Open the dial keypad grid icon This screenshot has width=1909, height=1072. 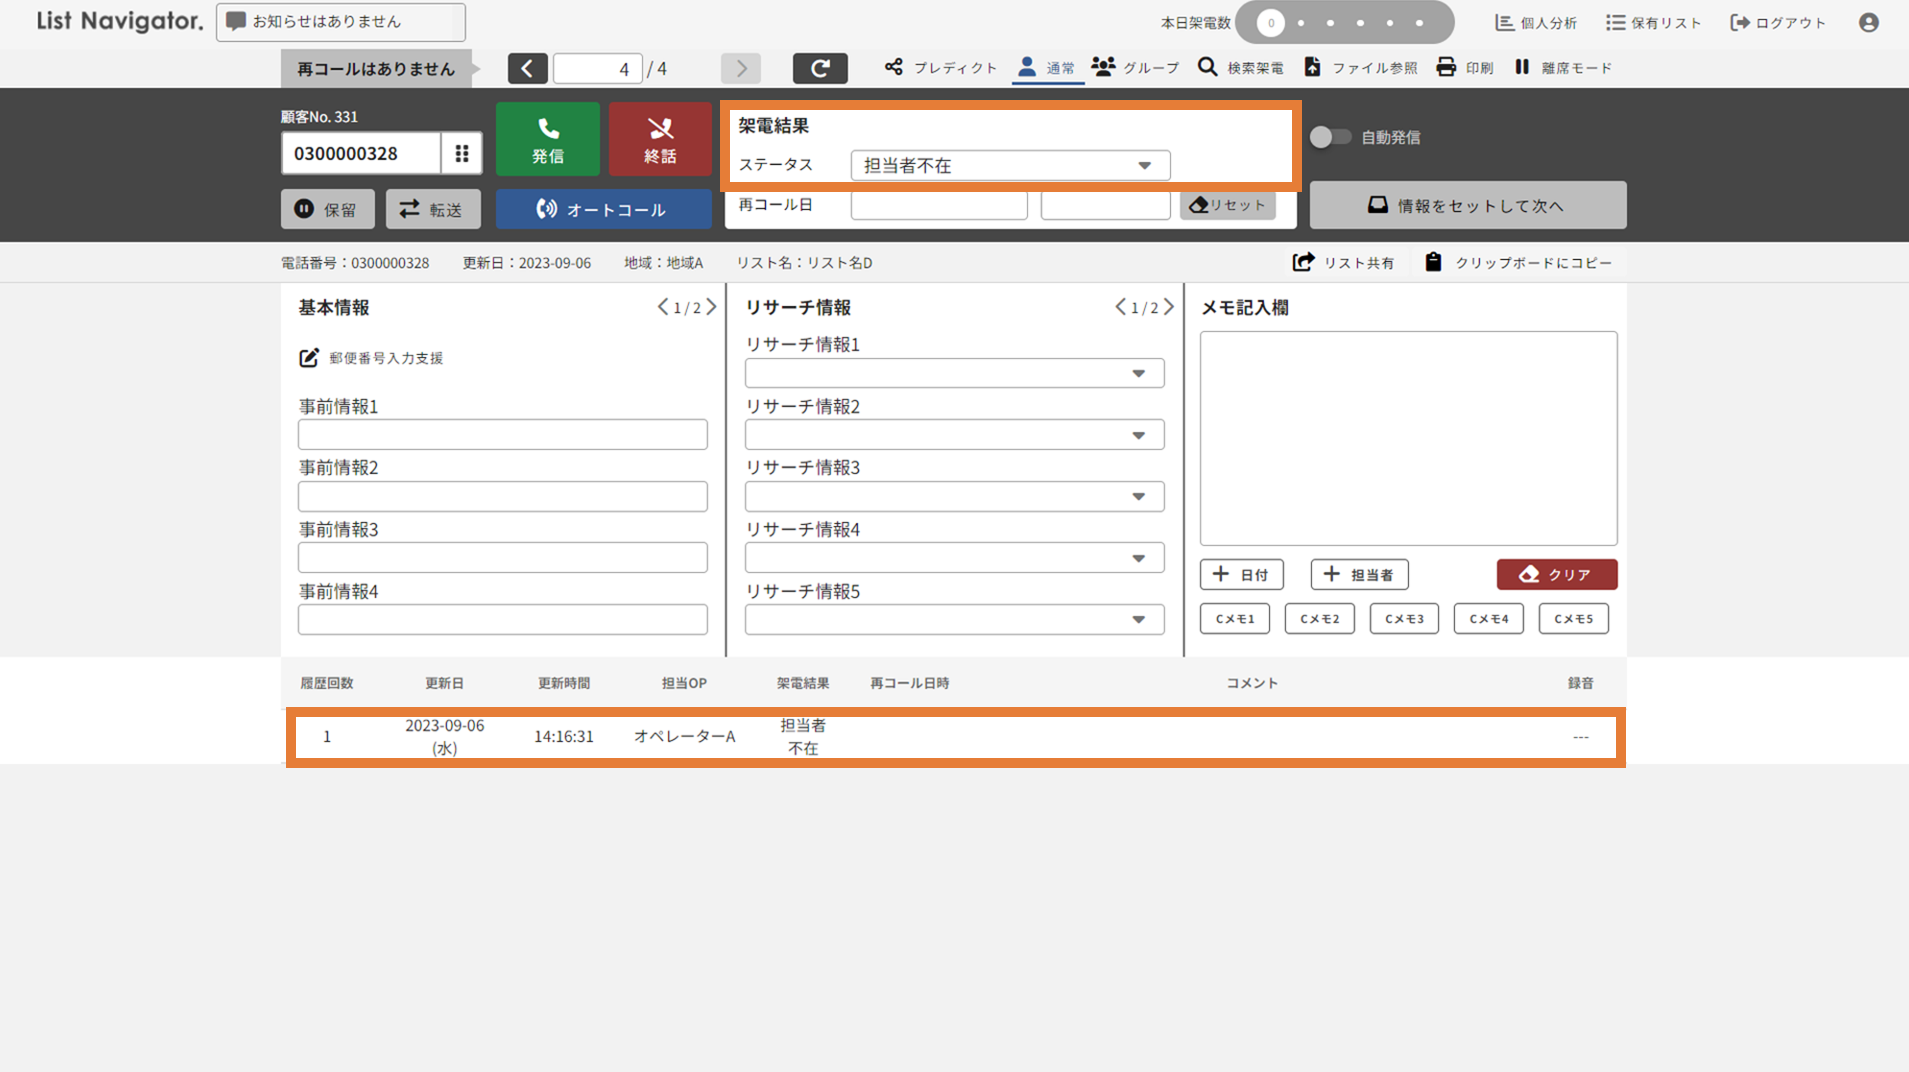pyautogui.click(x=462, y=153)
